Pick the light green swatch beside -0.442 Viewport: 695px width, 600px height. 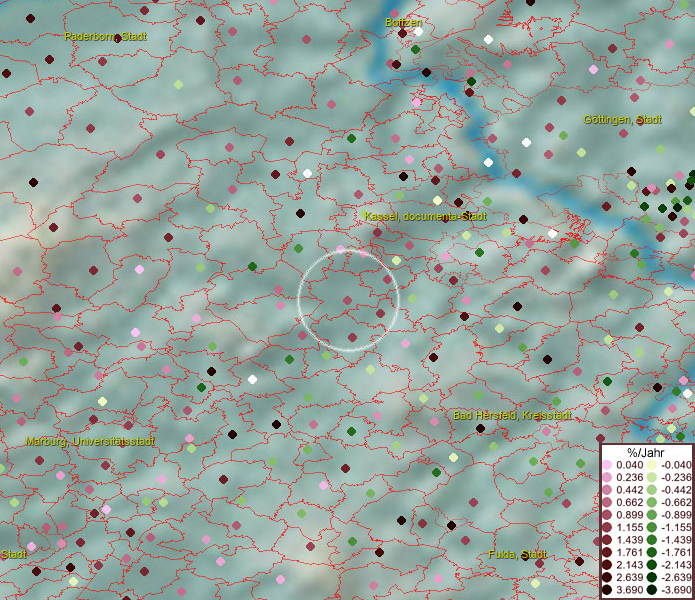(x=652, y=490)
